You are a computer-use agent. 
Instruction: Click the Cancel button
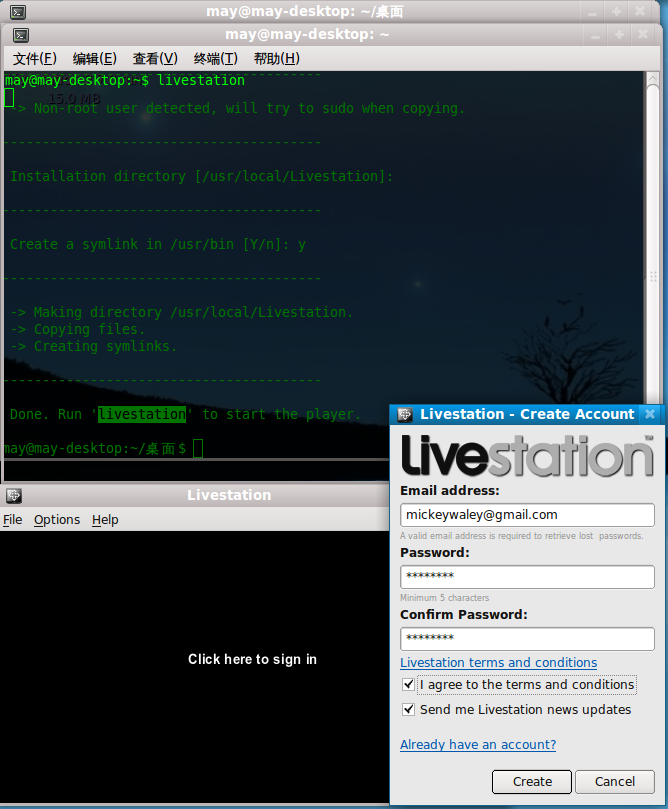coord(615,782)
